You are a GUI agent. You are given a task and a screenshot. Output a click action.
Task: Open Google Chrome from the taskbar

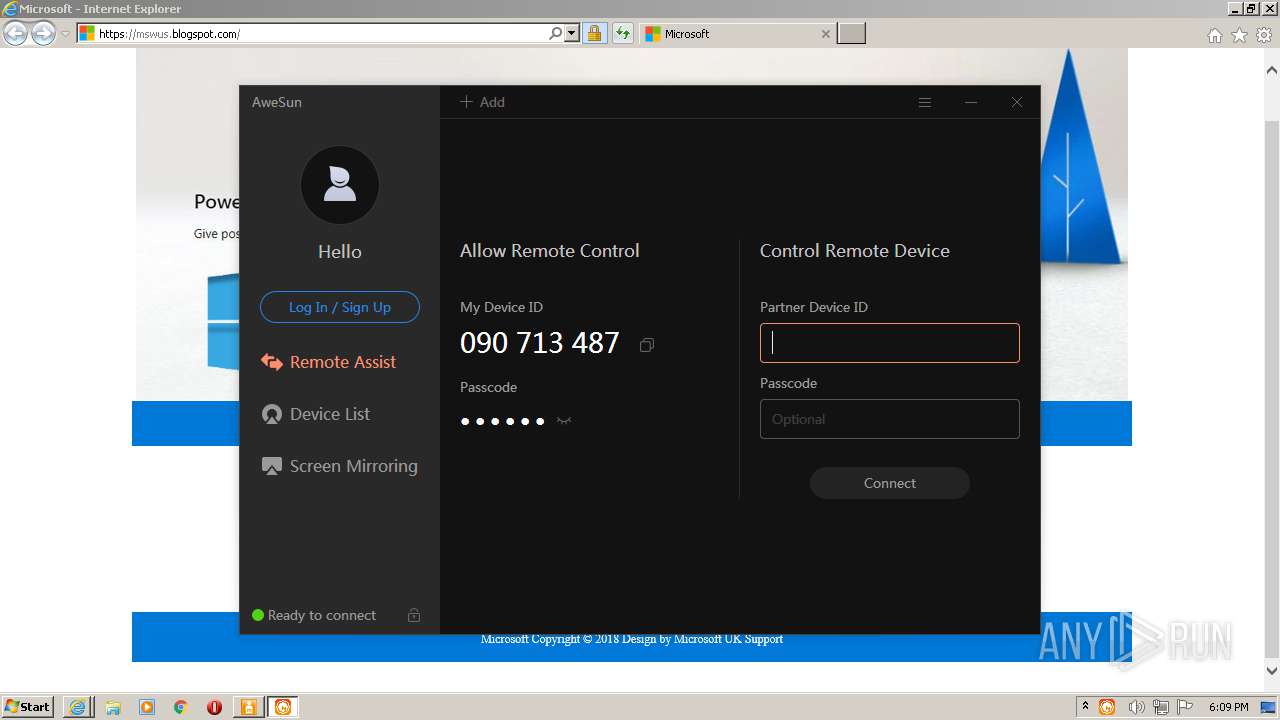point(181,707)
